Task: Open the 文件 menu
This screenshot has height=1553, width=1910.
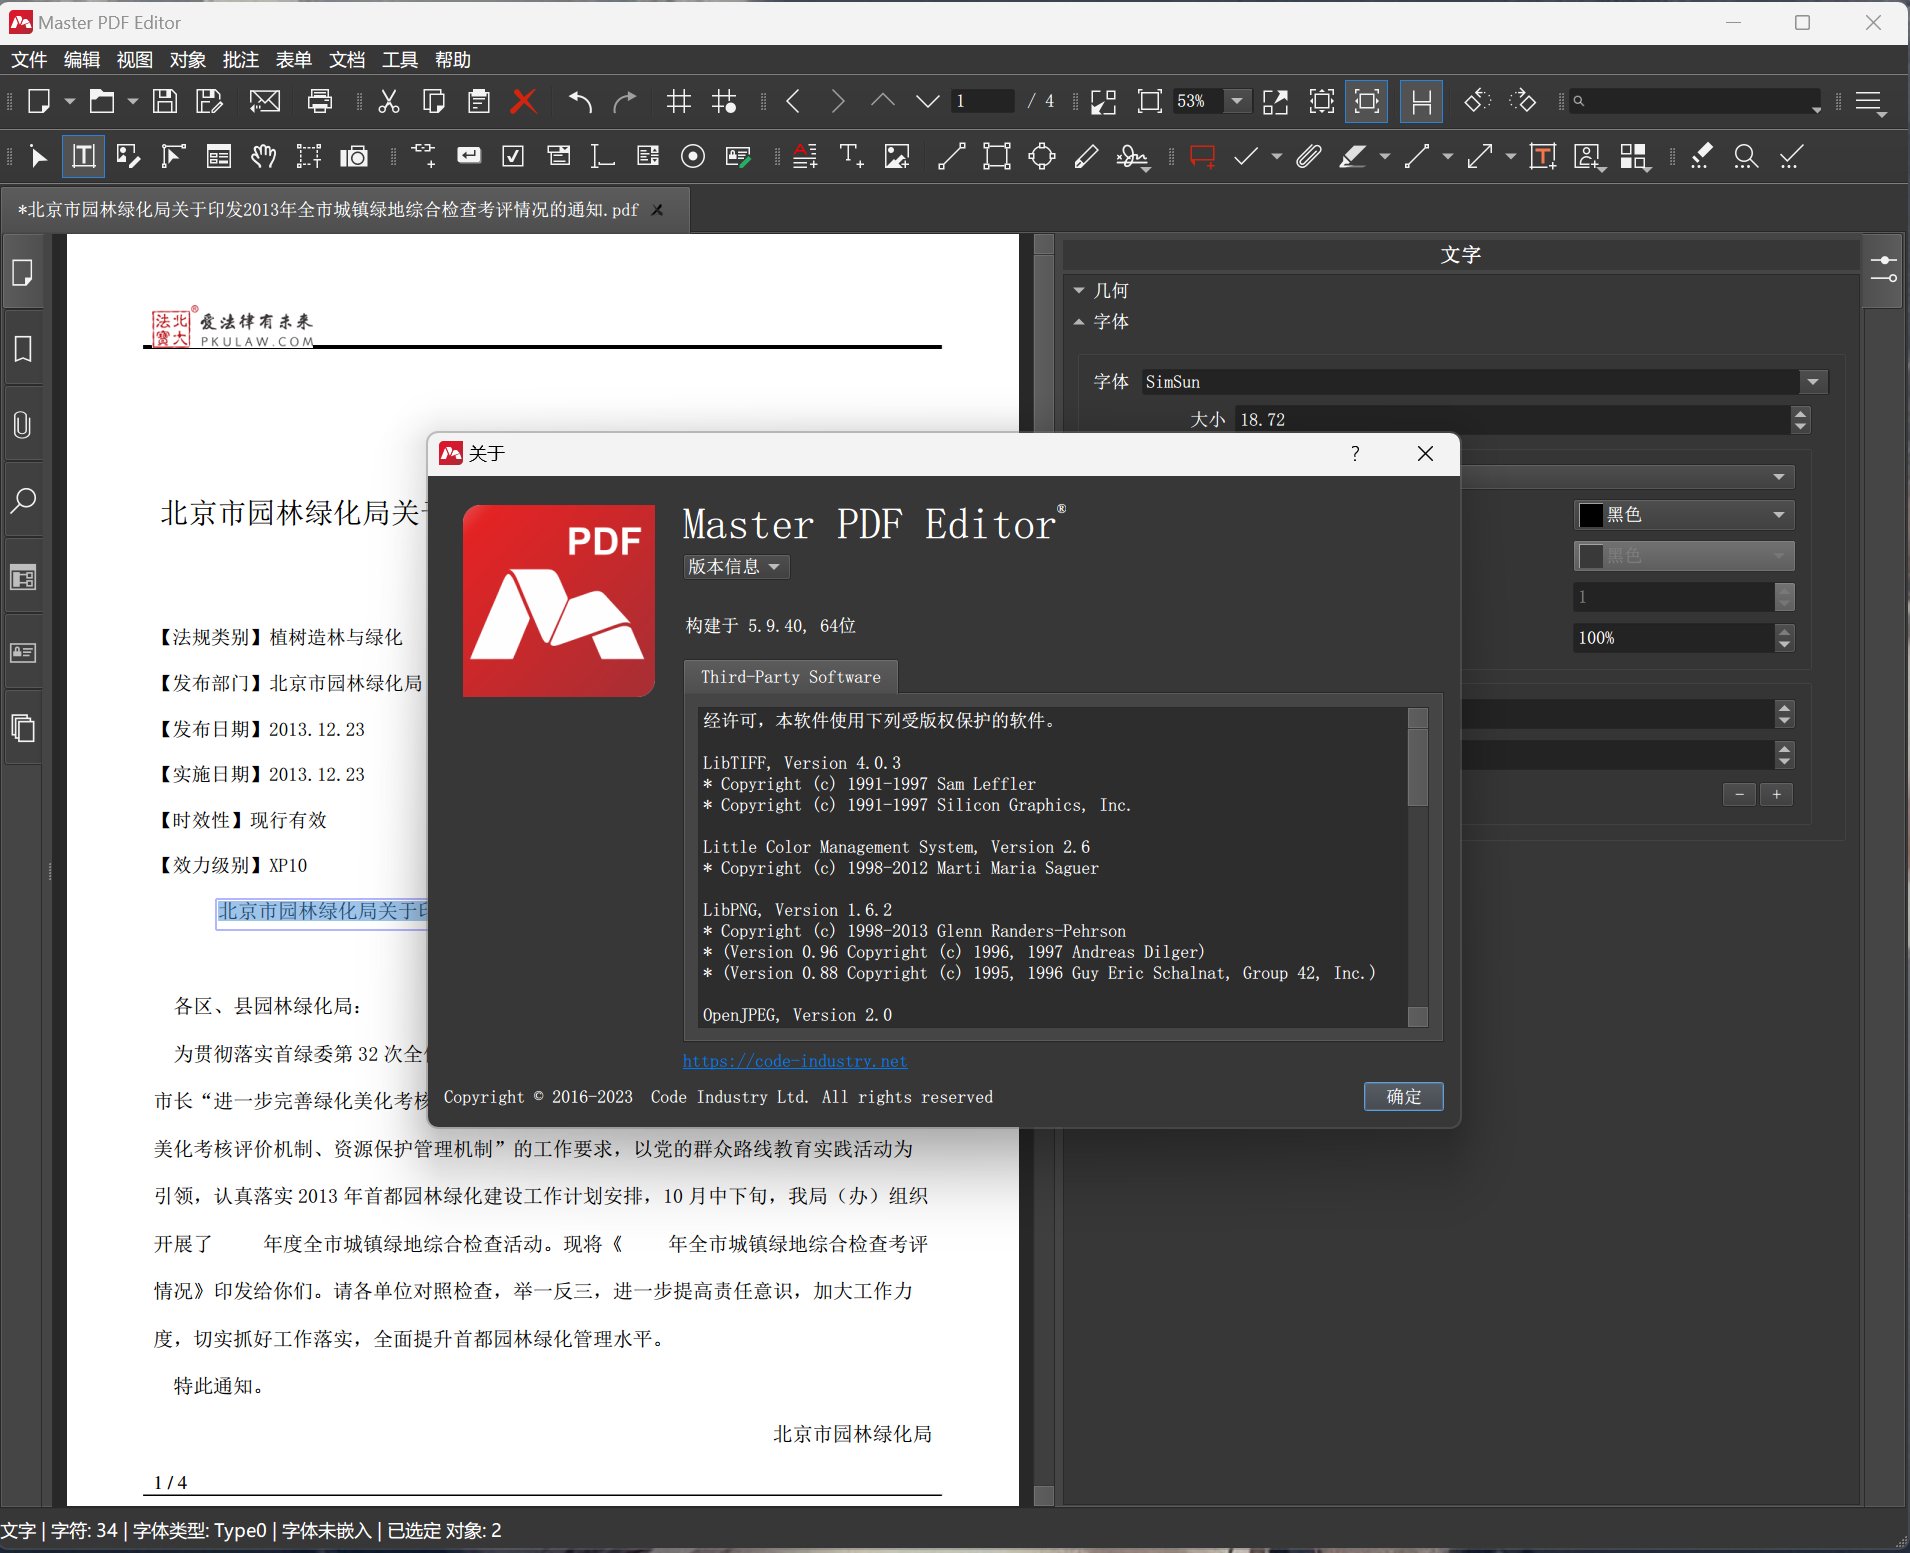Action: (29, 60)
